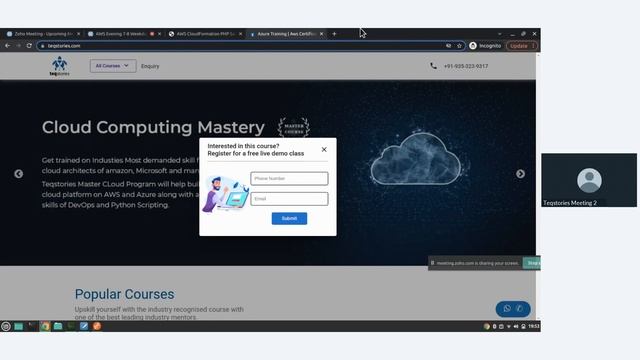The image size is (640, 360).
Task: Open the text editor icon in taskbar
Action: click(x=84, y=326)
